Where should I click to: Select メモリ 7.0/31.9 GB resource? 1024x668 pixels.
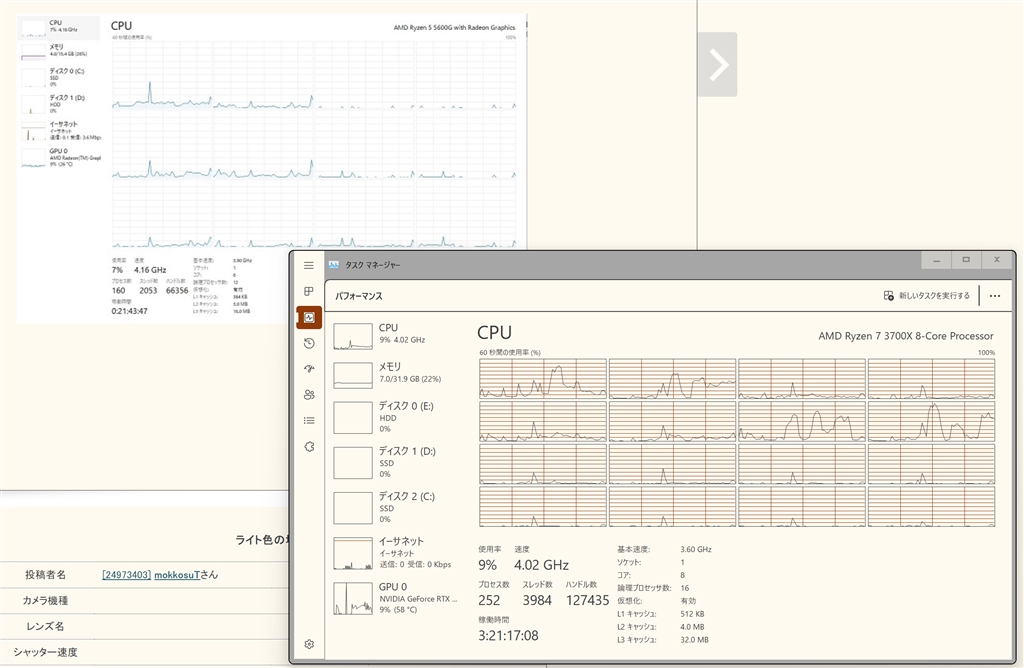point(398,373)
